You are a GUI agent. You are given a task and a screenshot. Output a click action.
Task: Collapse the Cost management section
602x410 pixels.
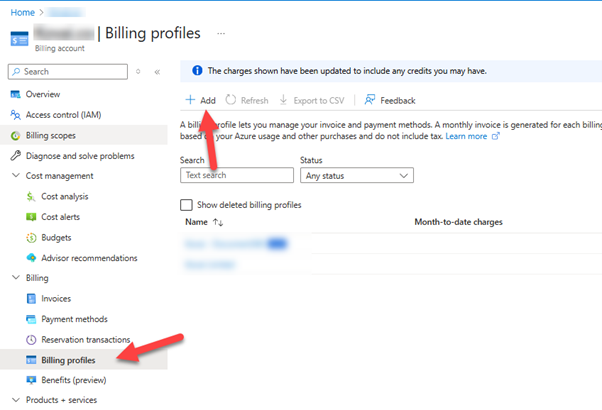[x=15, y=176]
